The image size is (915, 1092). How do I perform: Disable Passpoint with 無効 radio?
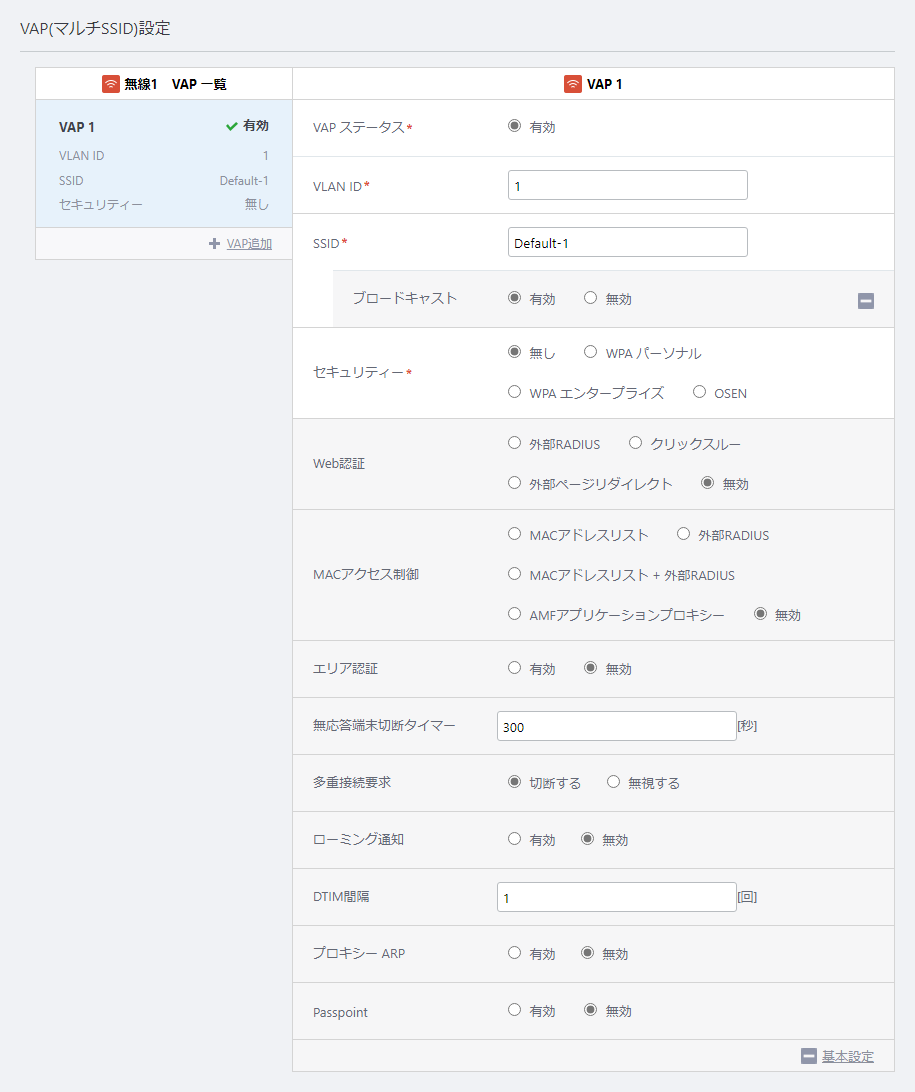pyautogui.click(x=591, y=1010)
